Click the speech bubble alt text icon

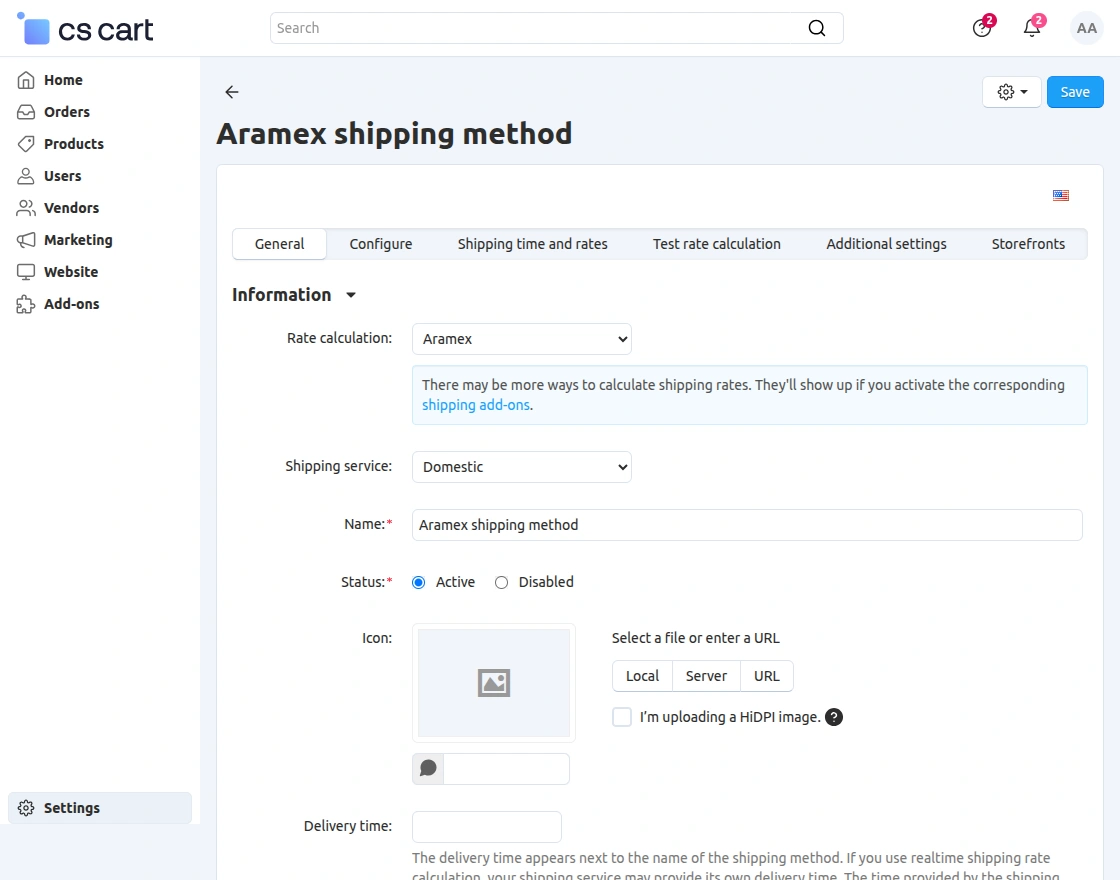click(428, 769)
